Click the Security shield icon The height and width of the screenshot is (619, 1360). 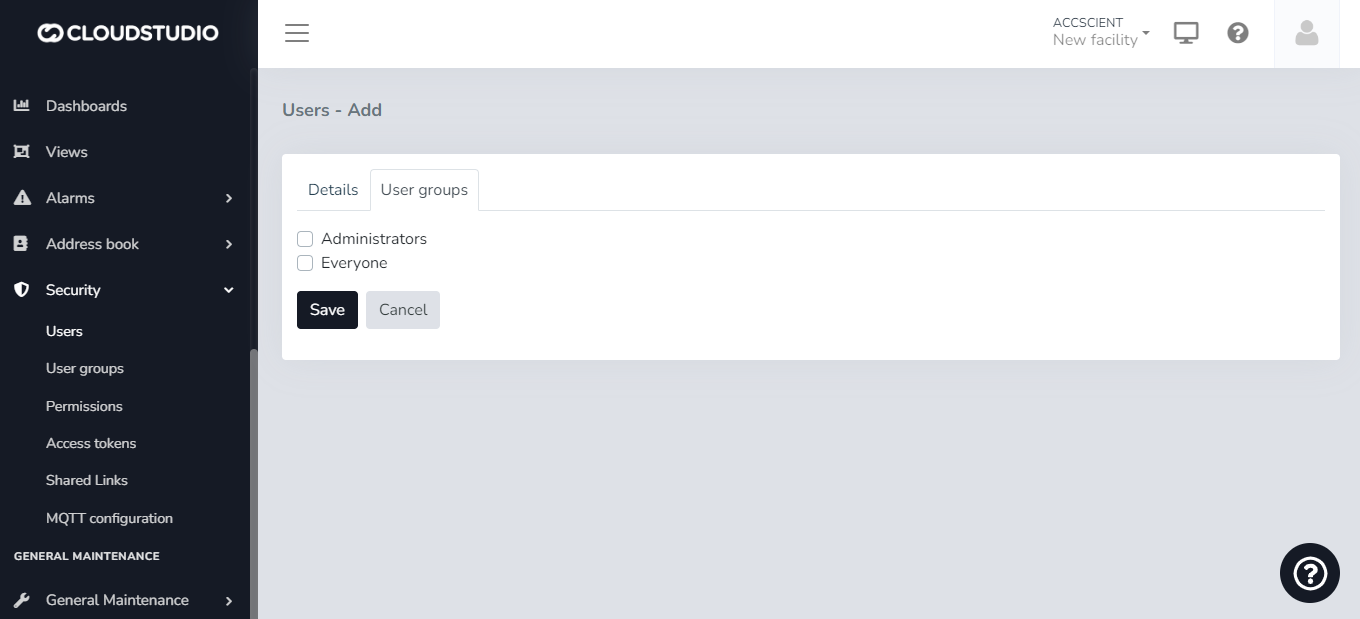[21, 290]
